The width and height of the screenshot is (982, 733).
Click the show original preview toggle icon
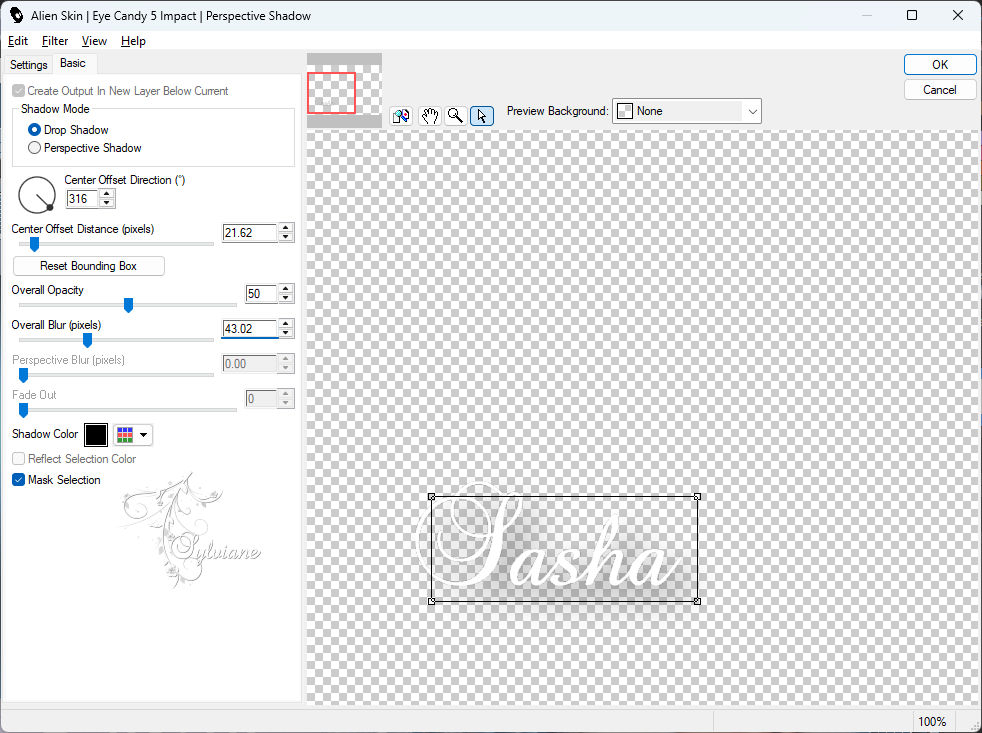click(x=401, y=116)
